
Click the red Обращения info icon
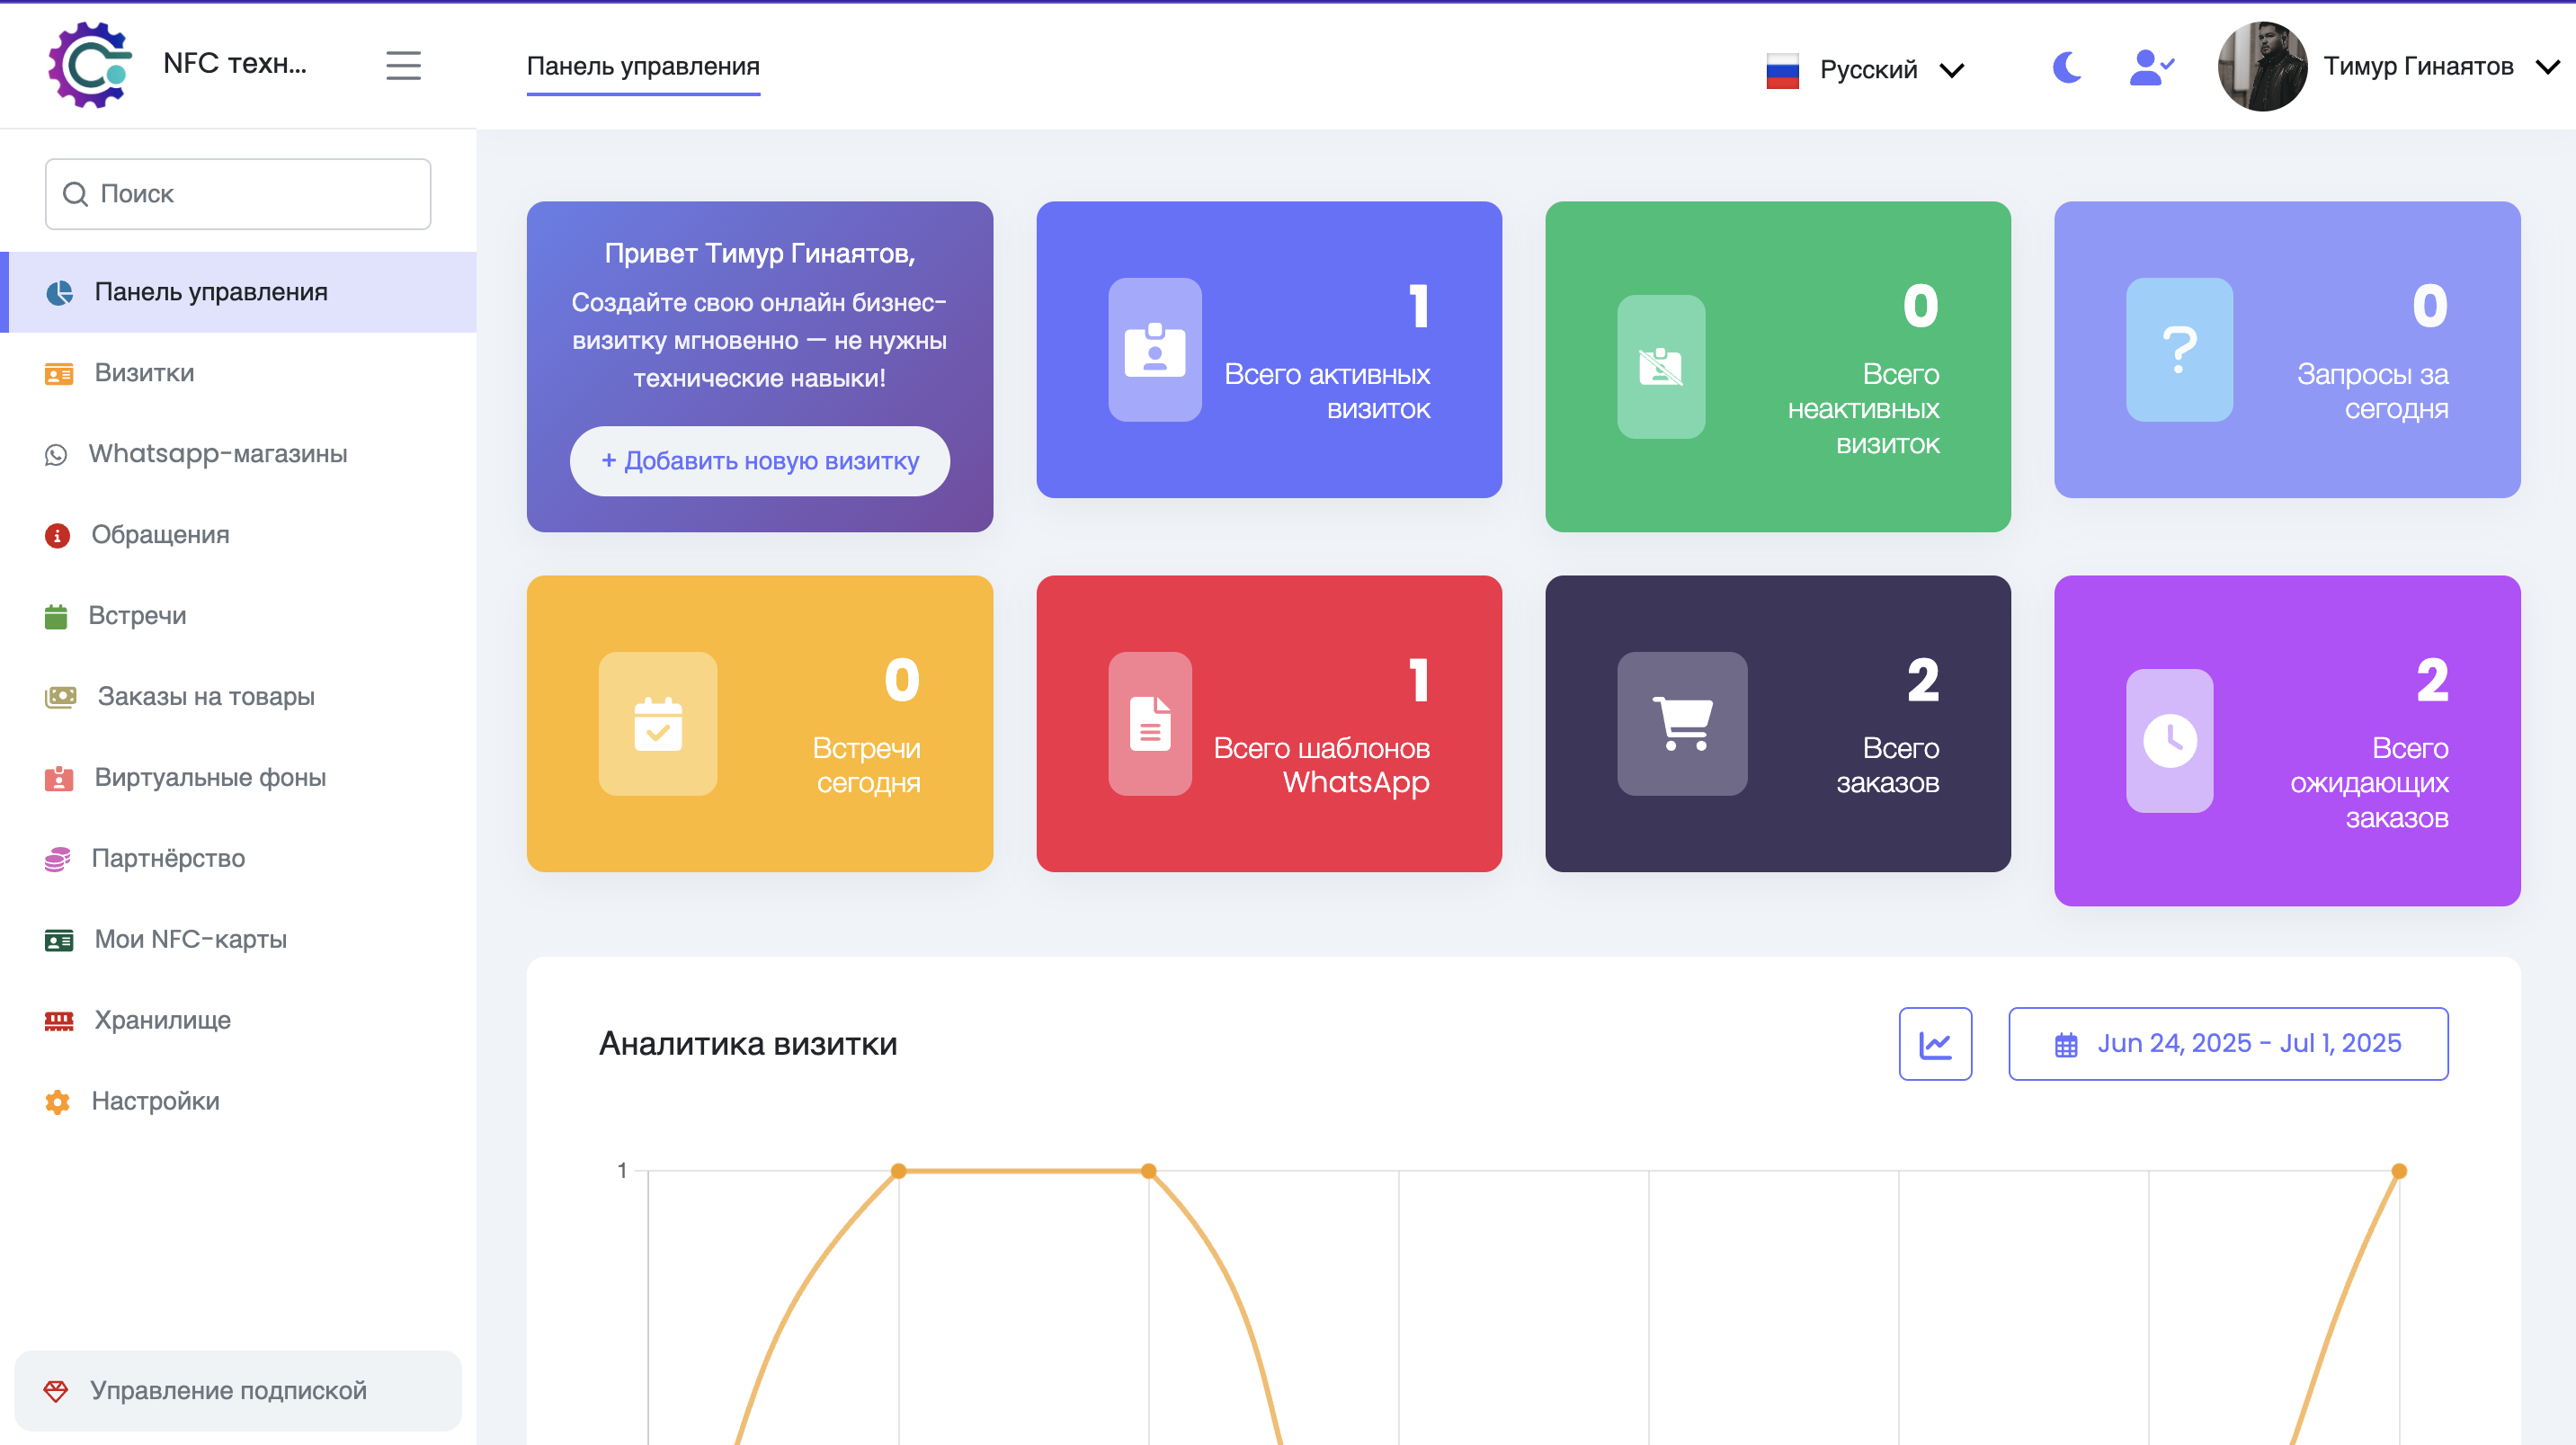(x=57, y=536)
